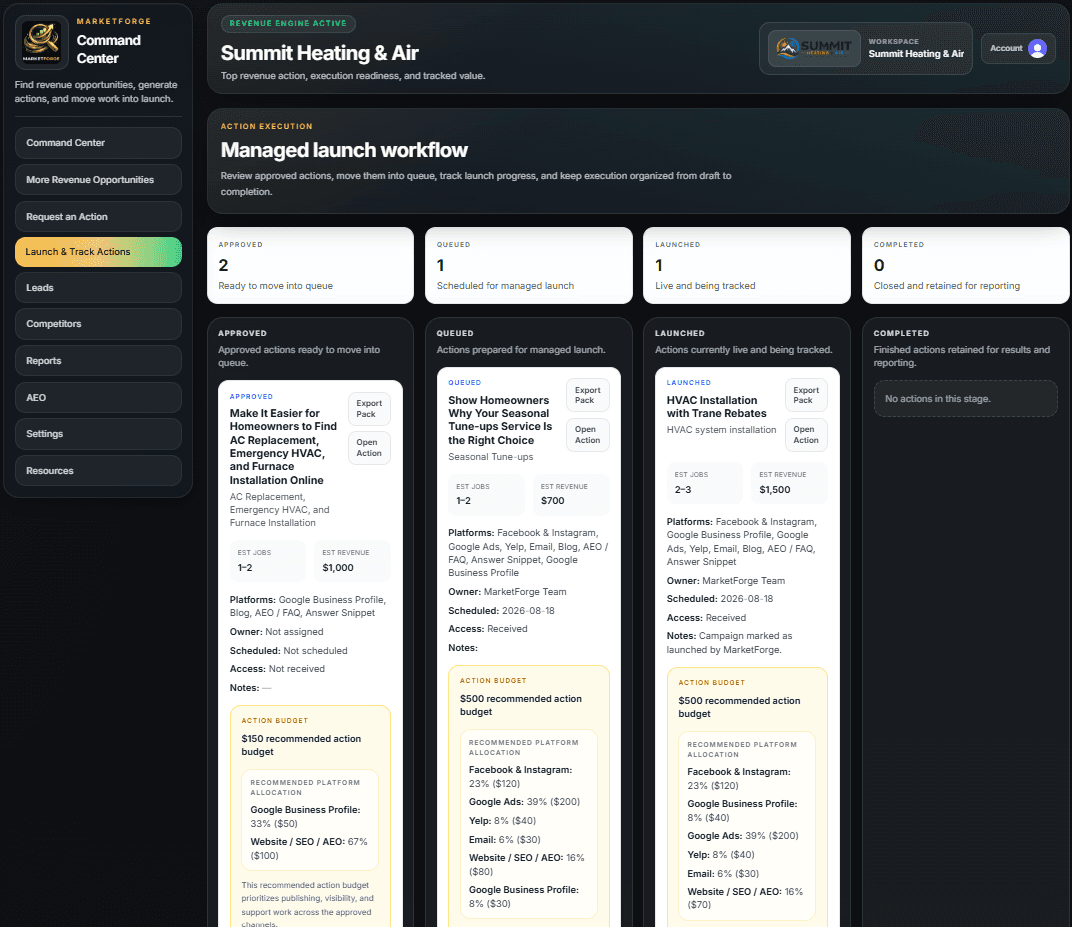1072x927 pixels.
Task: Click 'Google Ads: 39% ($200)' in the queued card
Action: (x=524, y=802)
